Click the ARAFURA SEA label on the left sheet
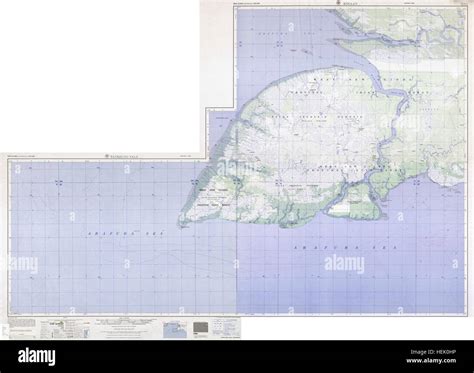 (126, 234)
